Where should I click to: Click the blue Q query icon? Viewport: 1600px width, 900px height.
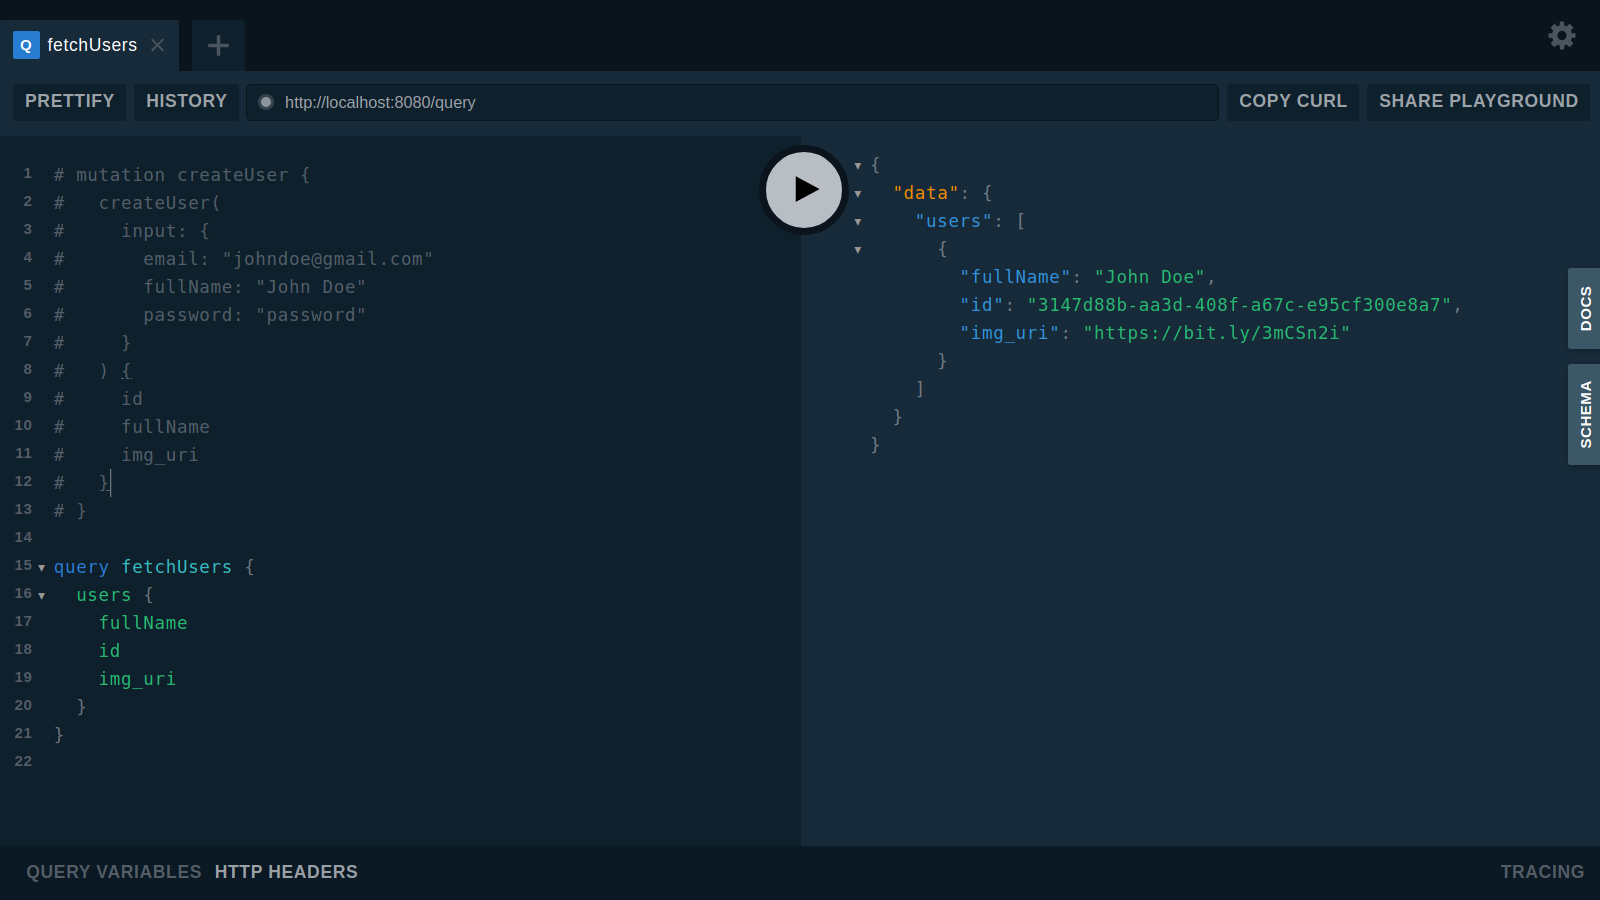pos(26,45)
